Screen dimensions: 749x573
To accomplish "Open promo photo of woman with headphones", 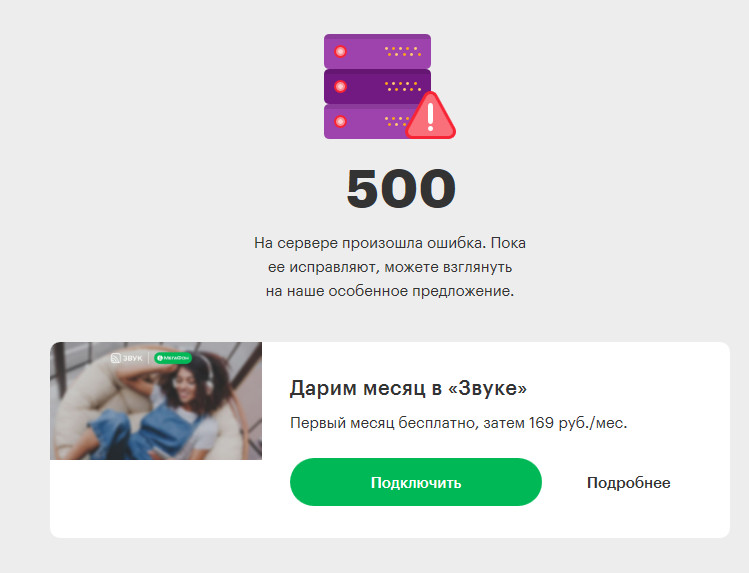I will [156, 401].
